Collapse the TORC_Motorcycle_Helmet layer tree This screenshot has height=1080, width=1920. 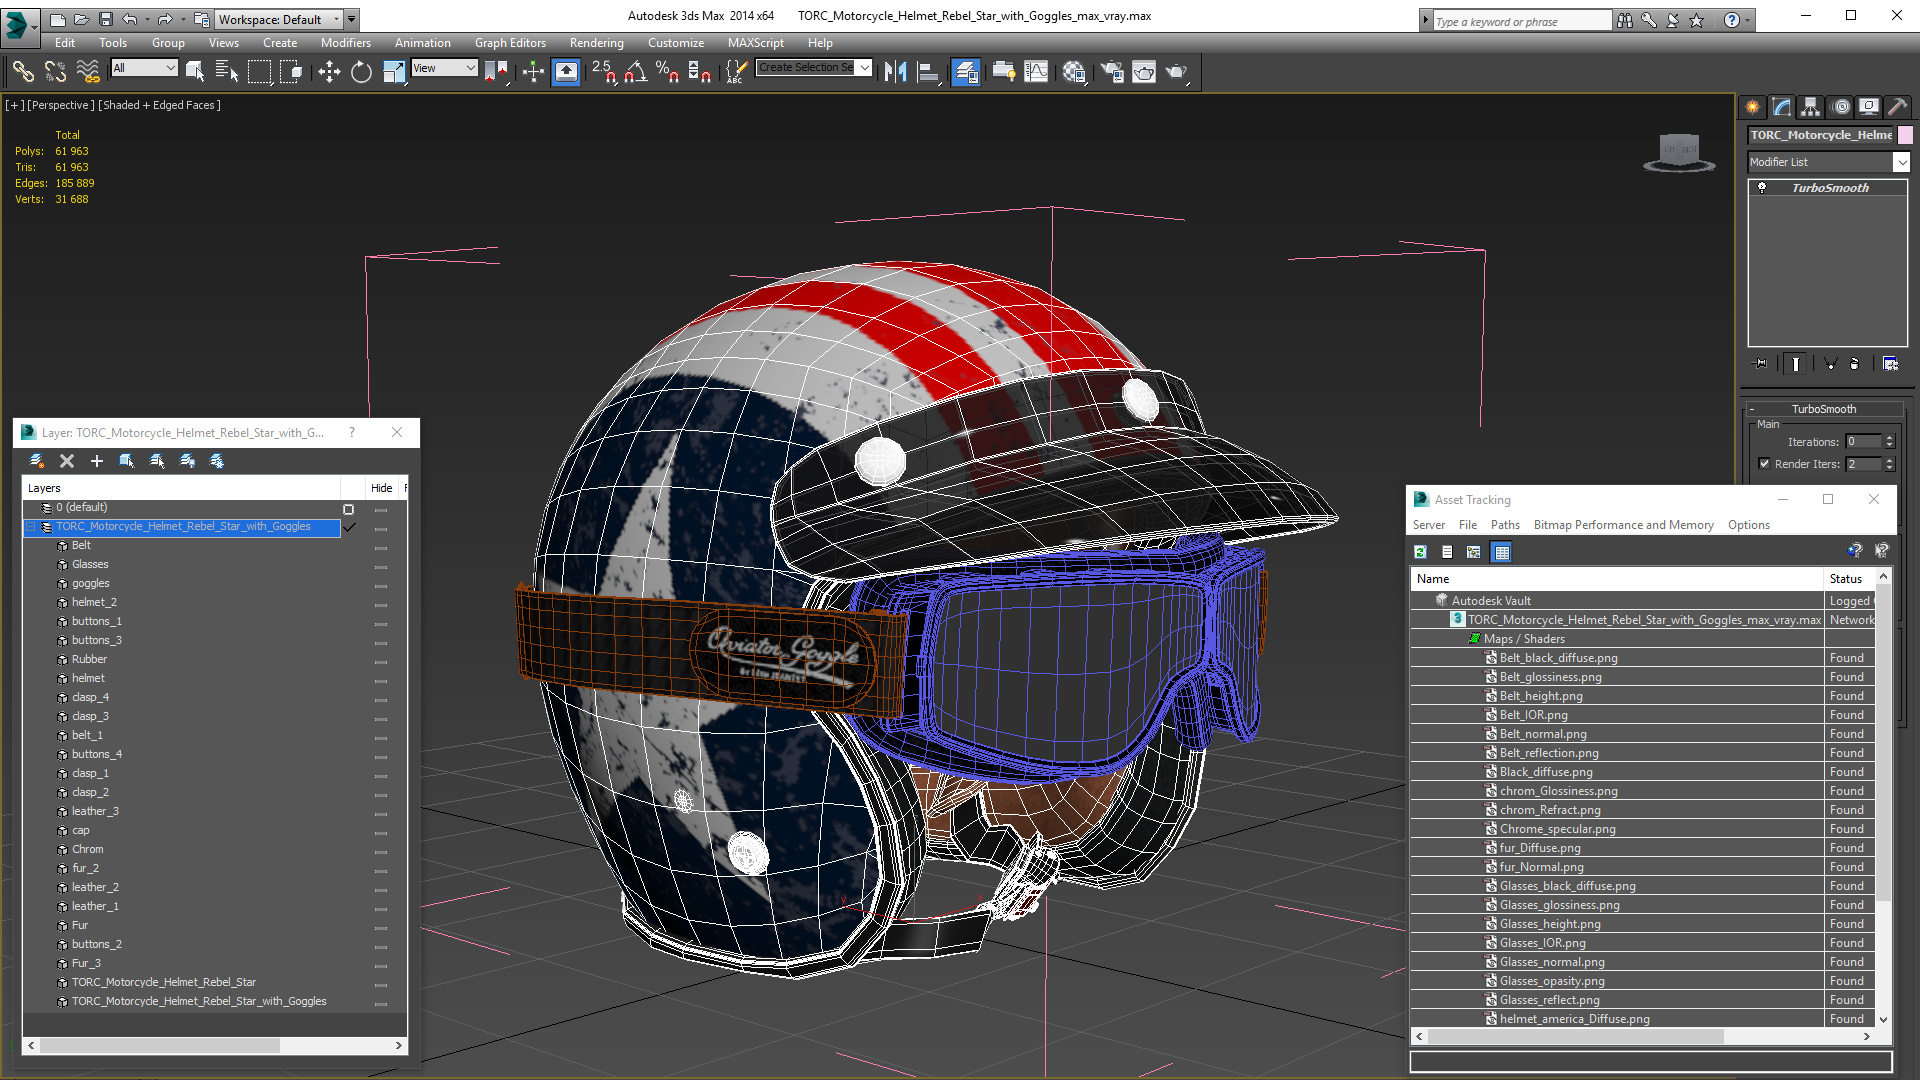click(31, 527)
